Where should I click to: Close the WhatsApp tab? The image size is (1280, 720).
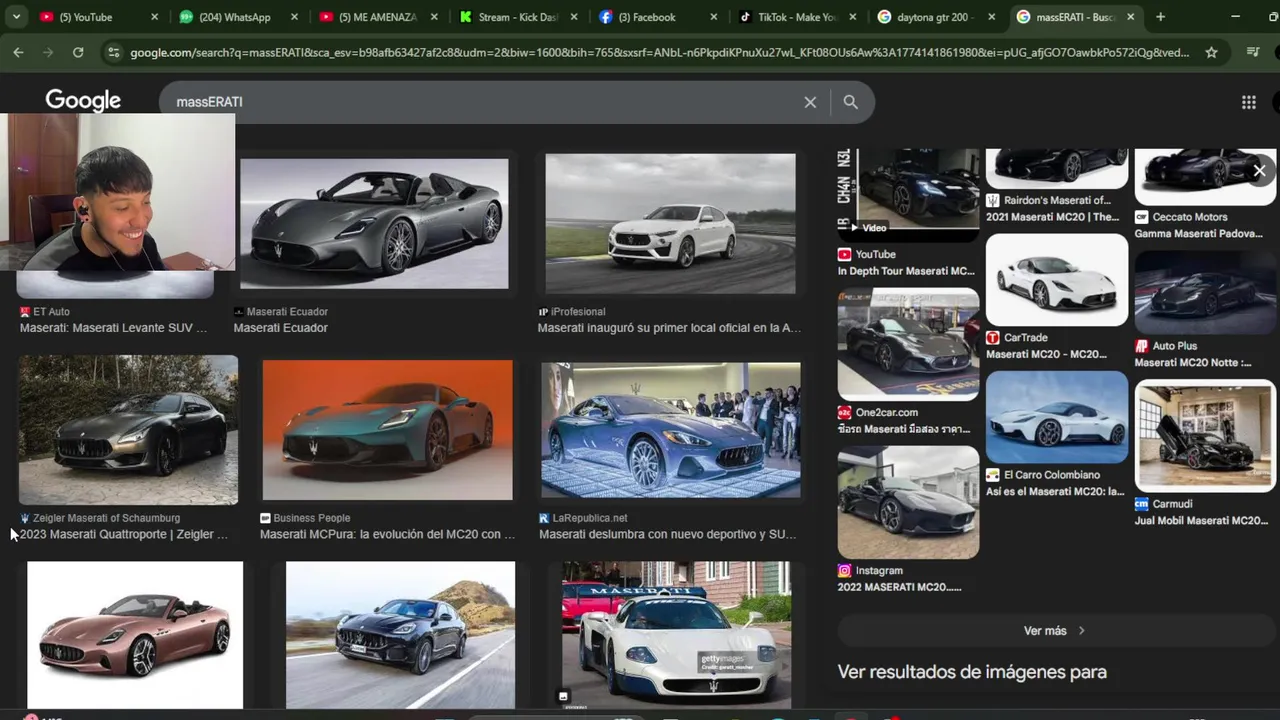(295, 17)
